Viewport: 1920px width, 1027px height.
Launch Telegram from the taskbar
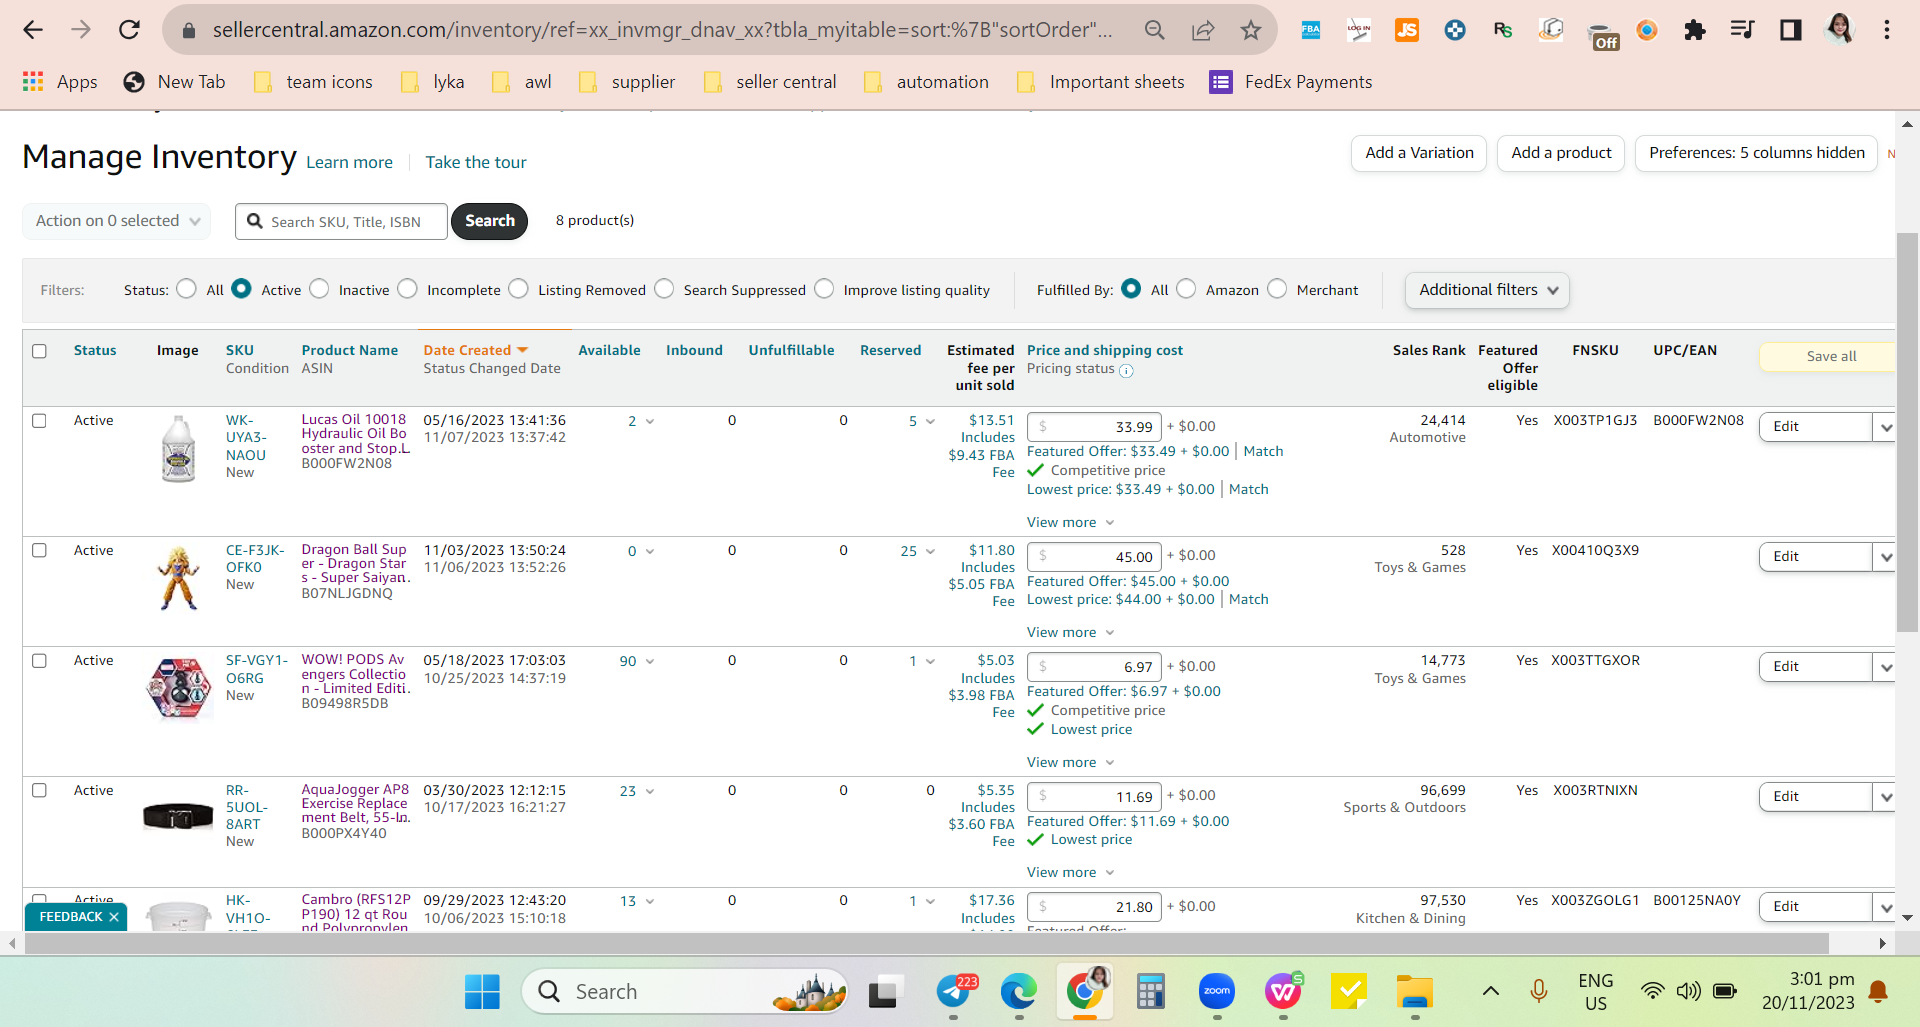click(x=954, y=992)
